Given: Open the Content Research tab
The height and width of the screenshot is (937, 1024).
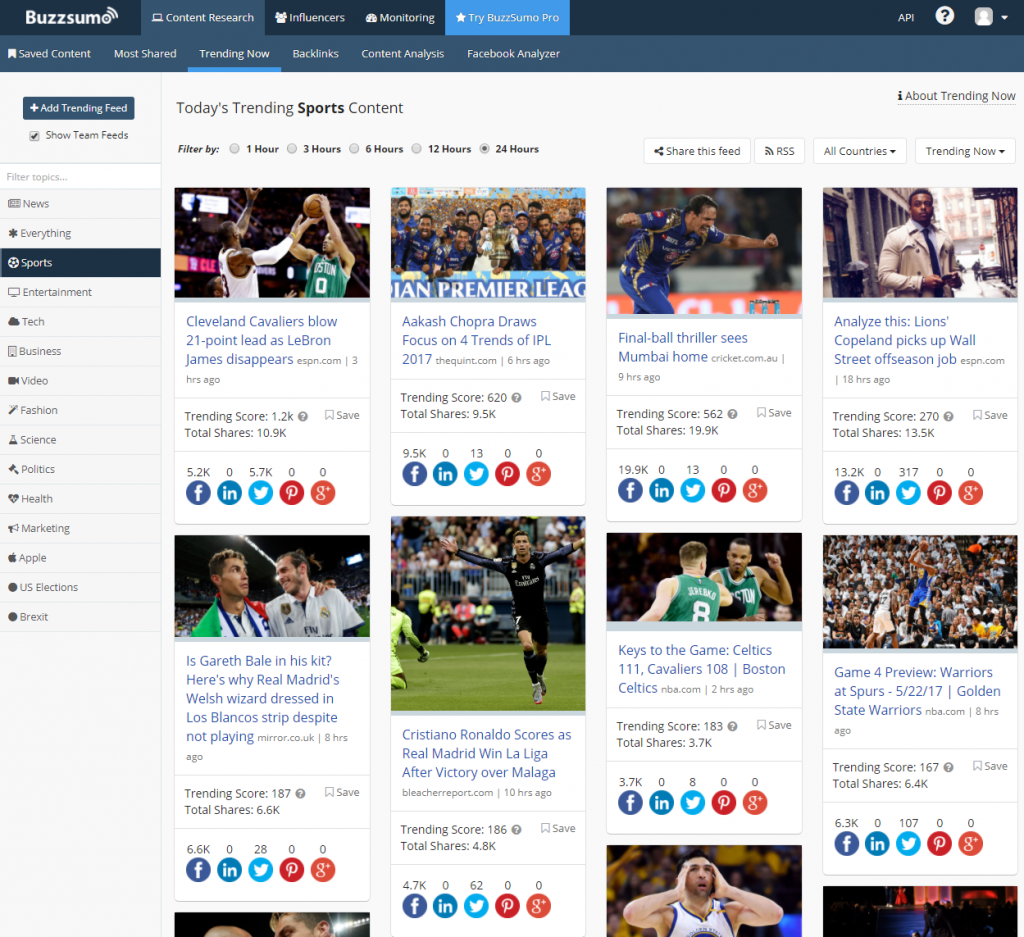Looking at the screenshot, I should tap(202, 18).
